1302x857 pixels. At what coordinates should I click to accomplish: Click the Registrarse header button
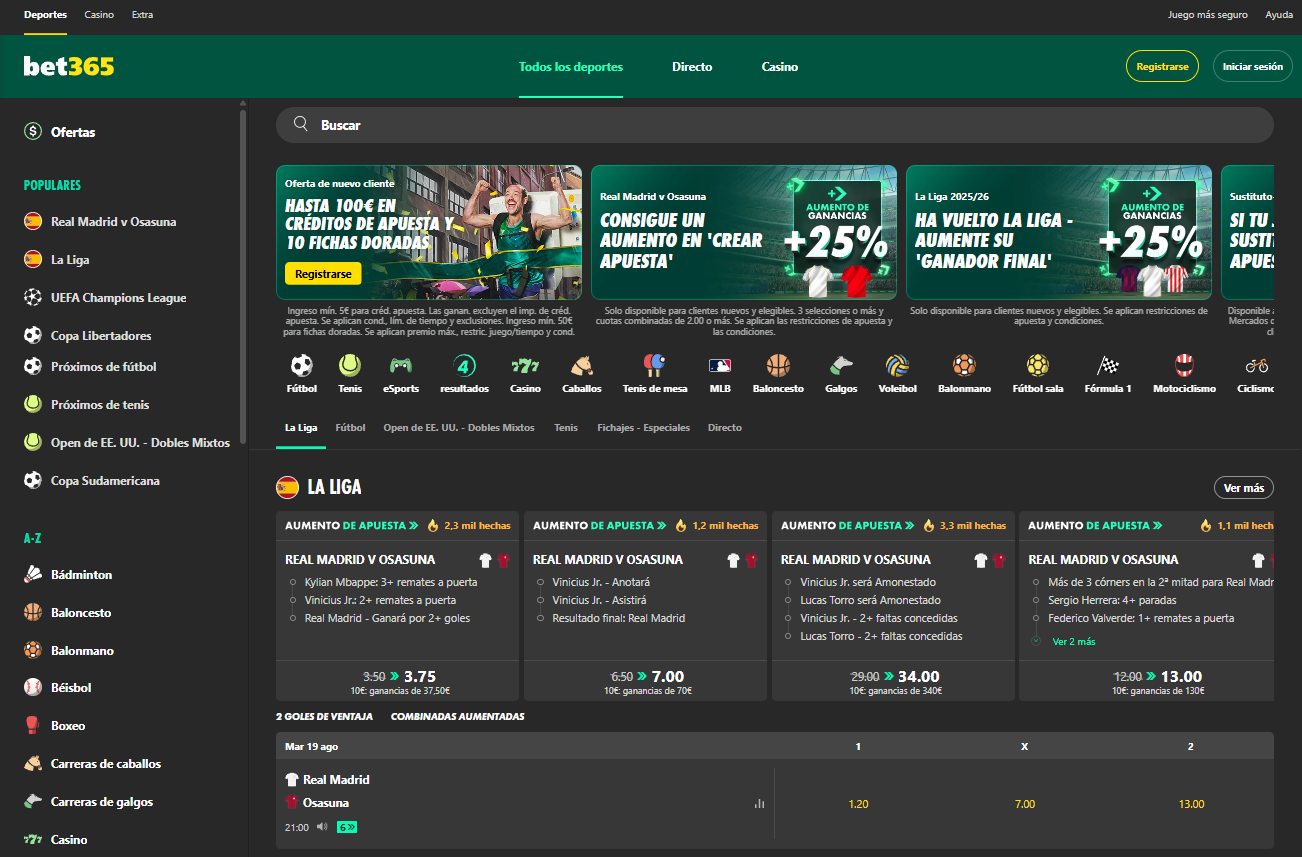point(1162,66)
